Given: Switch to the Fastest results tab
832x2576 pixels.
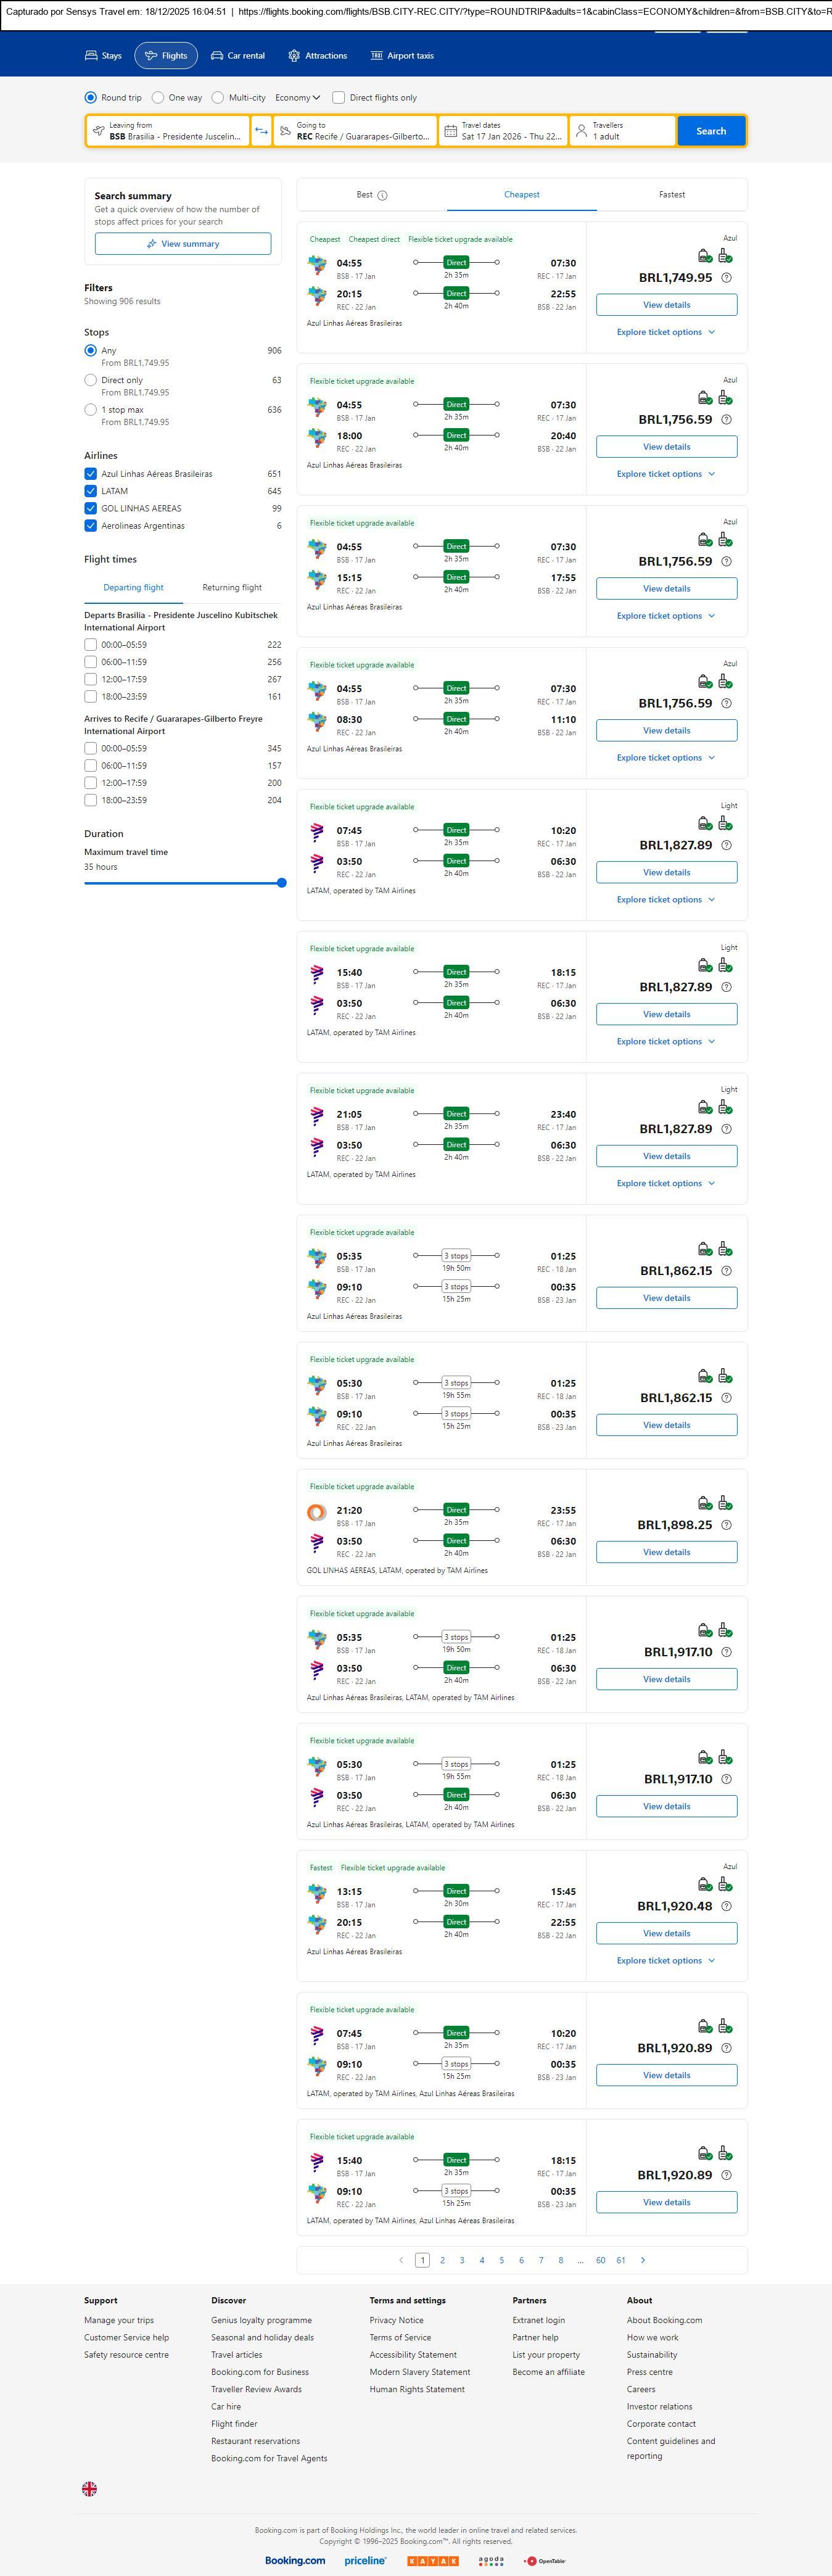Looking at the screenshot, I should tap(672, 195).
